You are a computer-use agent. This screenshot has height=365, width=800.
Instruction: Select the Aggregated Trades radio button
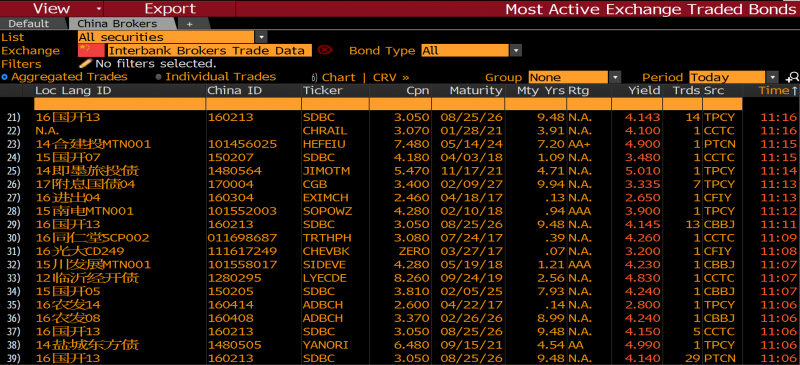tap(5, 77)
